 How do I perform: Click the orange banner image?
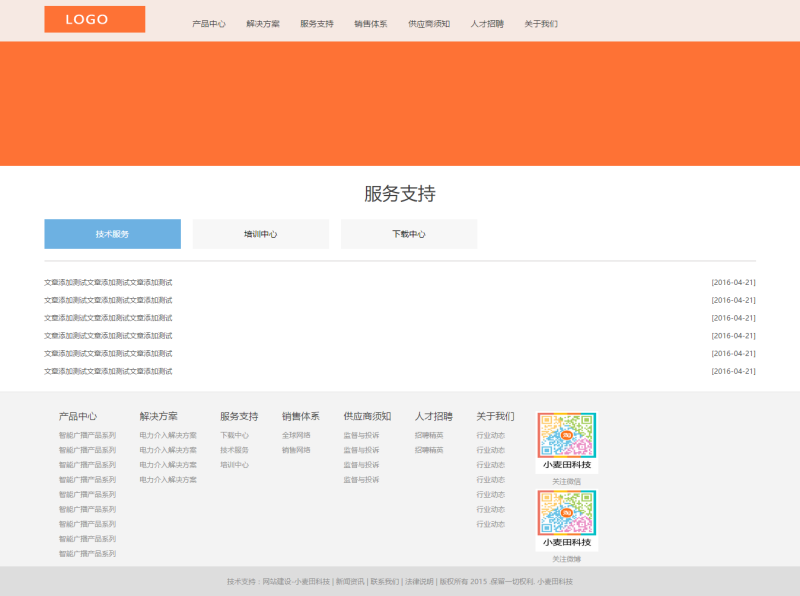tap(400, 104)
